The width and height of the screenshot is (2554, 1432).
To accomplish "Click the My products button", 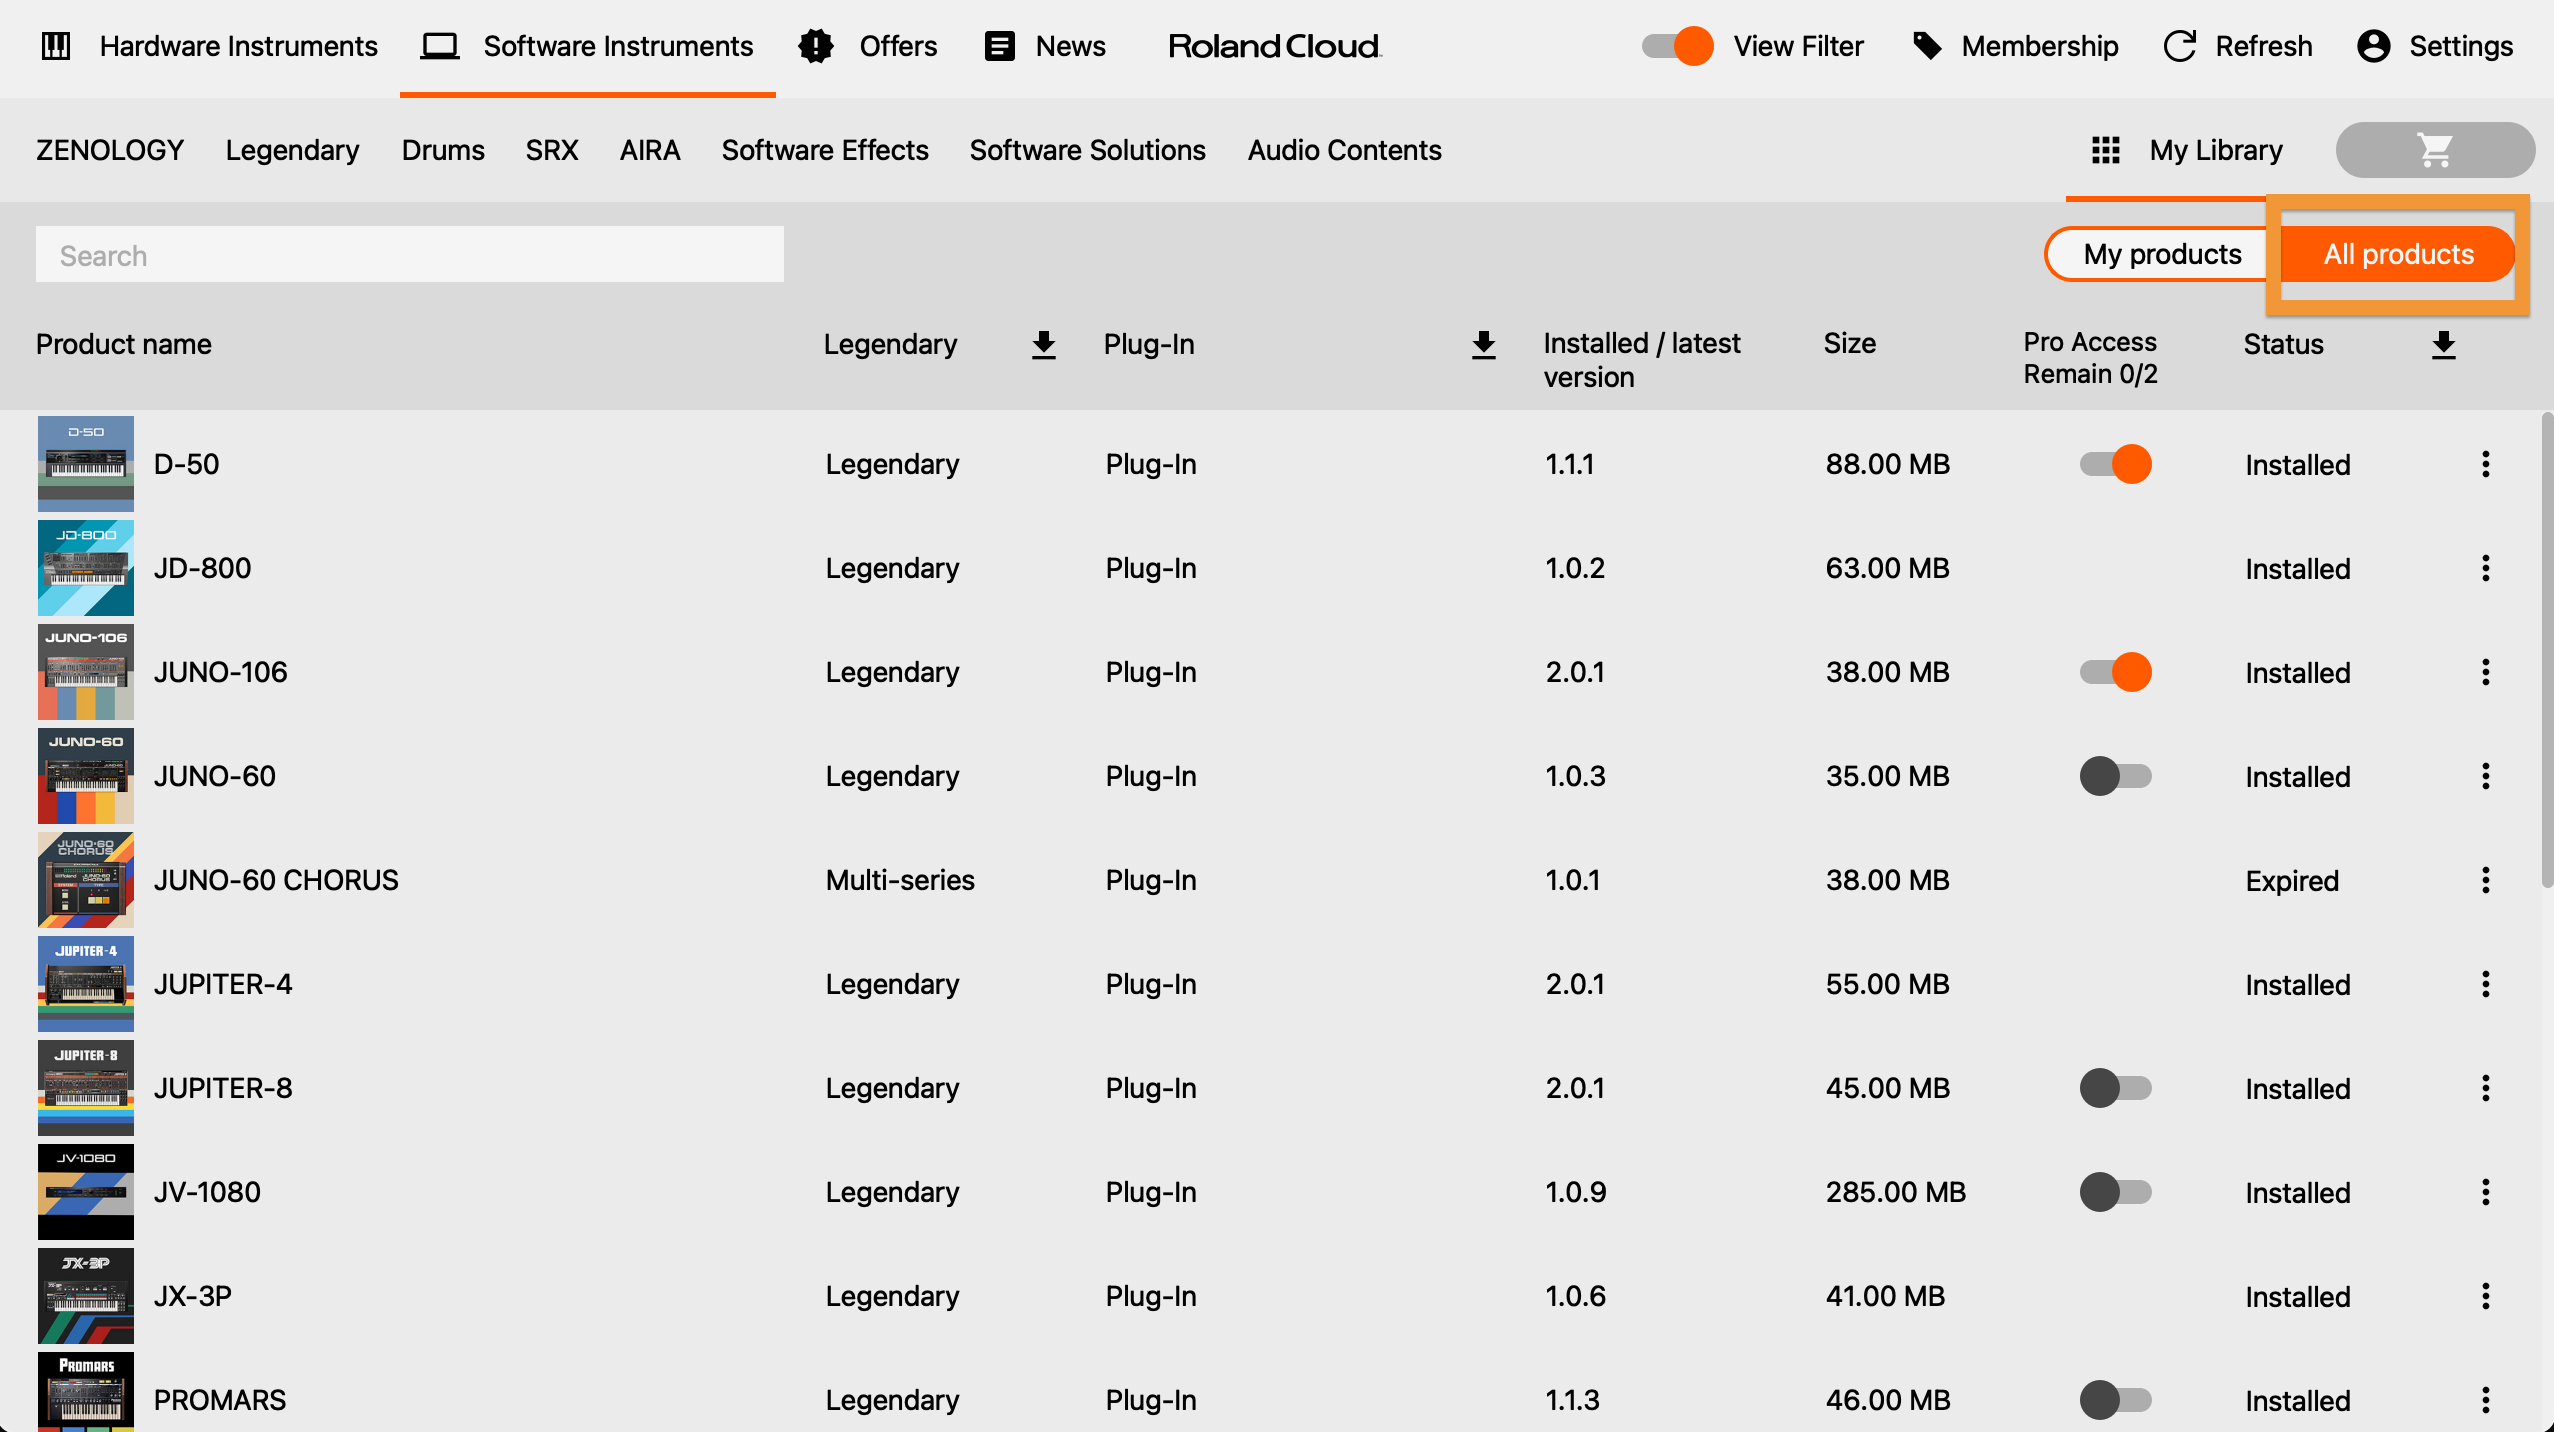I will [2162, 254].
